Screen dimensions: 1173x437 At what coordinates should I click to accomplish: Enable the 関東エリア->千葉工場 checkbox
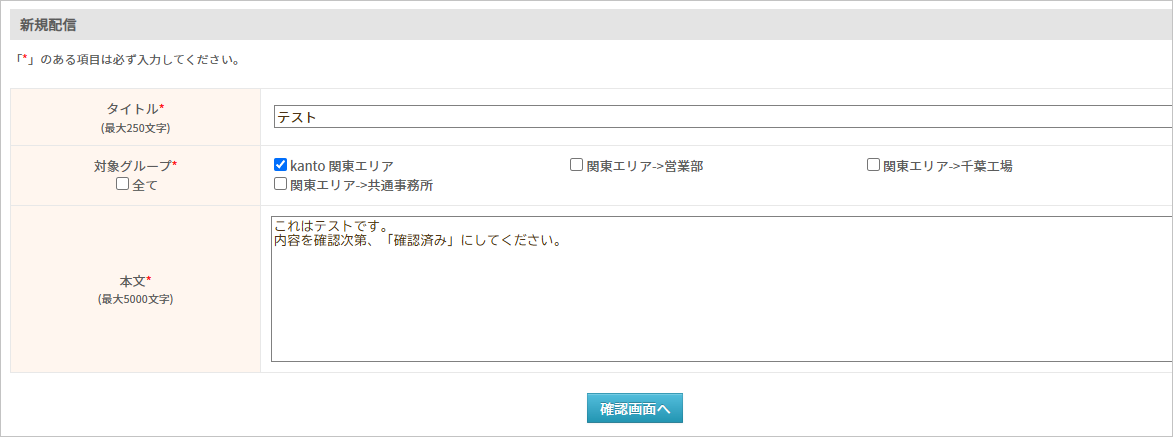(873, 165)
